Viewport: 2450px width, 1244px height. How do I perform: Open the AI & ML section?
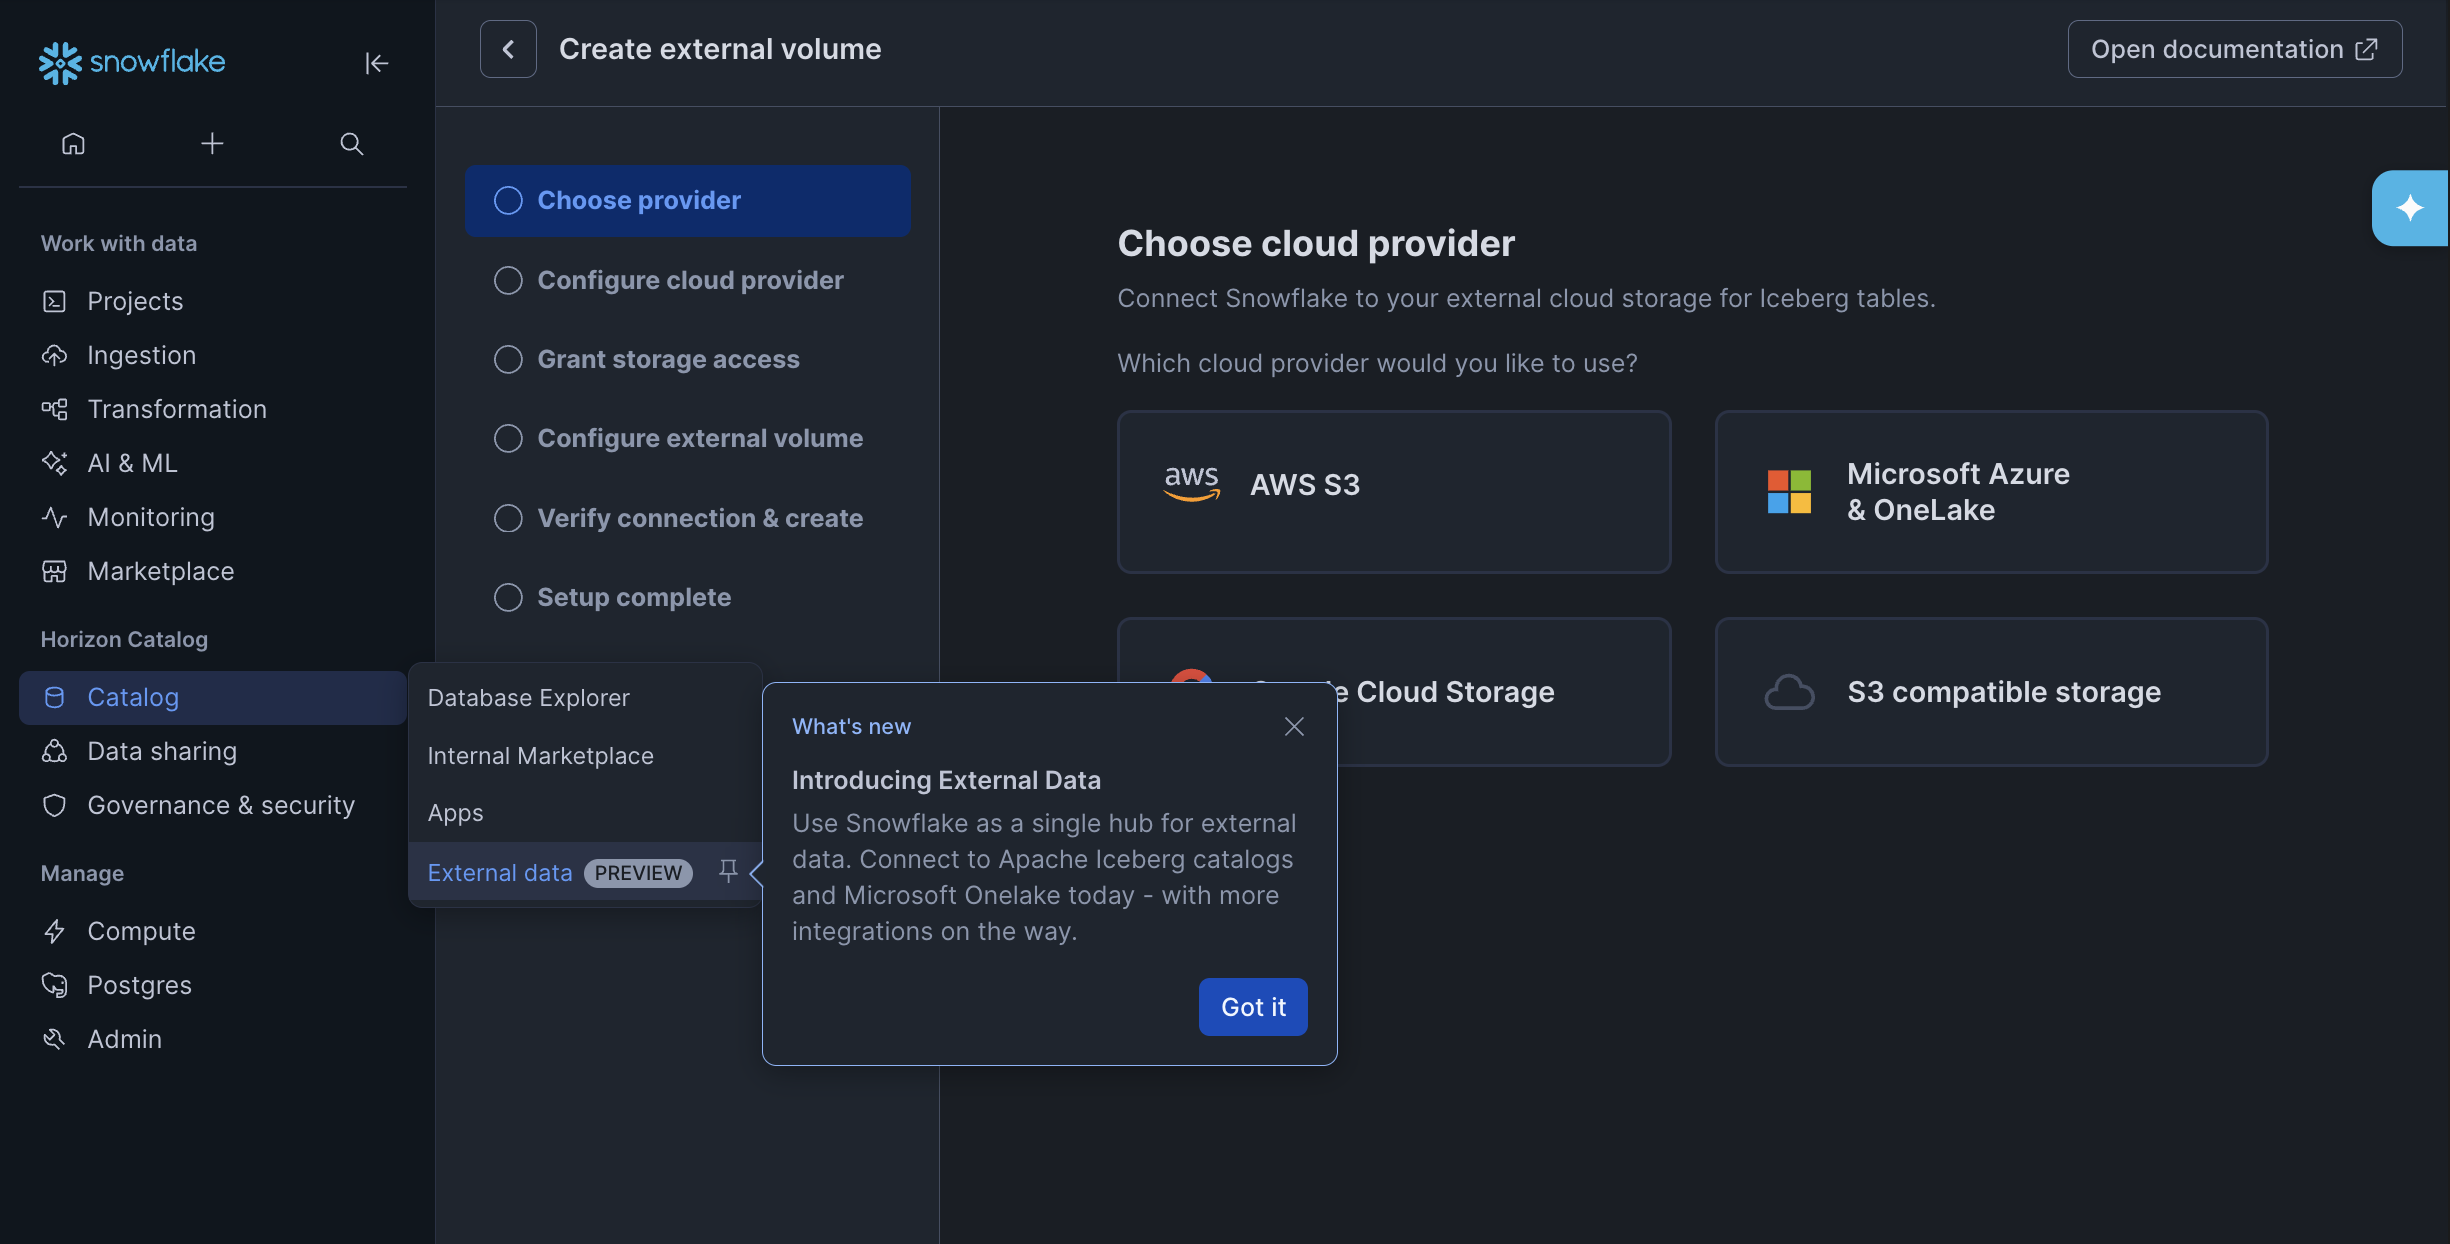click(x=128, y=463)
